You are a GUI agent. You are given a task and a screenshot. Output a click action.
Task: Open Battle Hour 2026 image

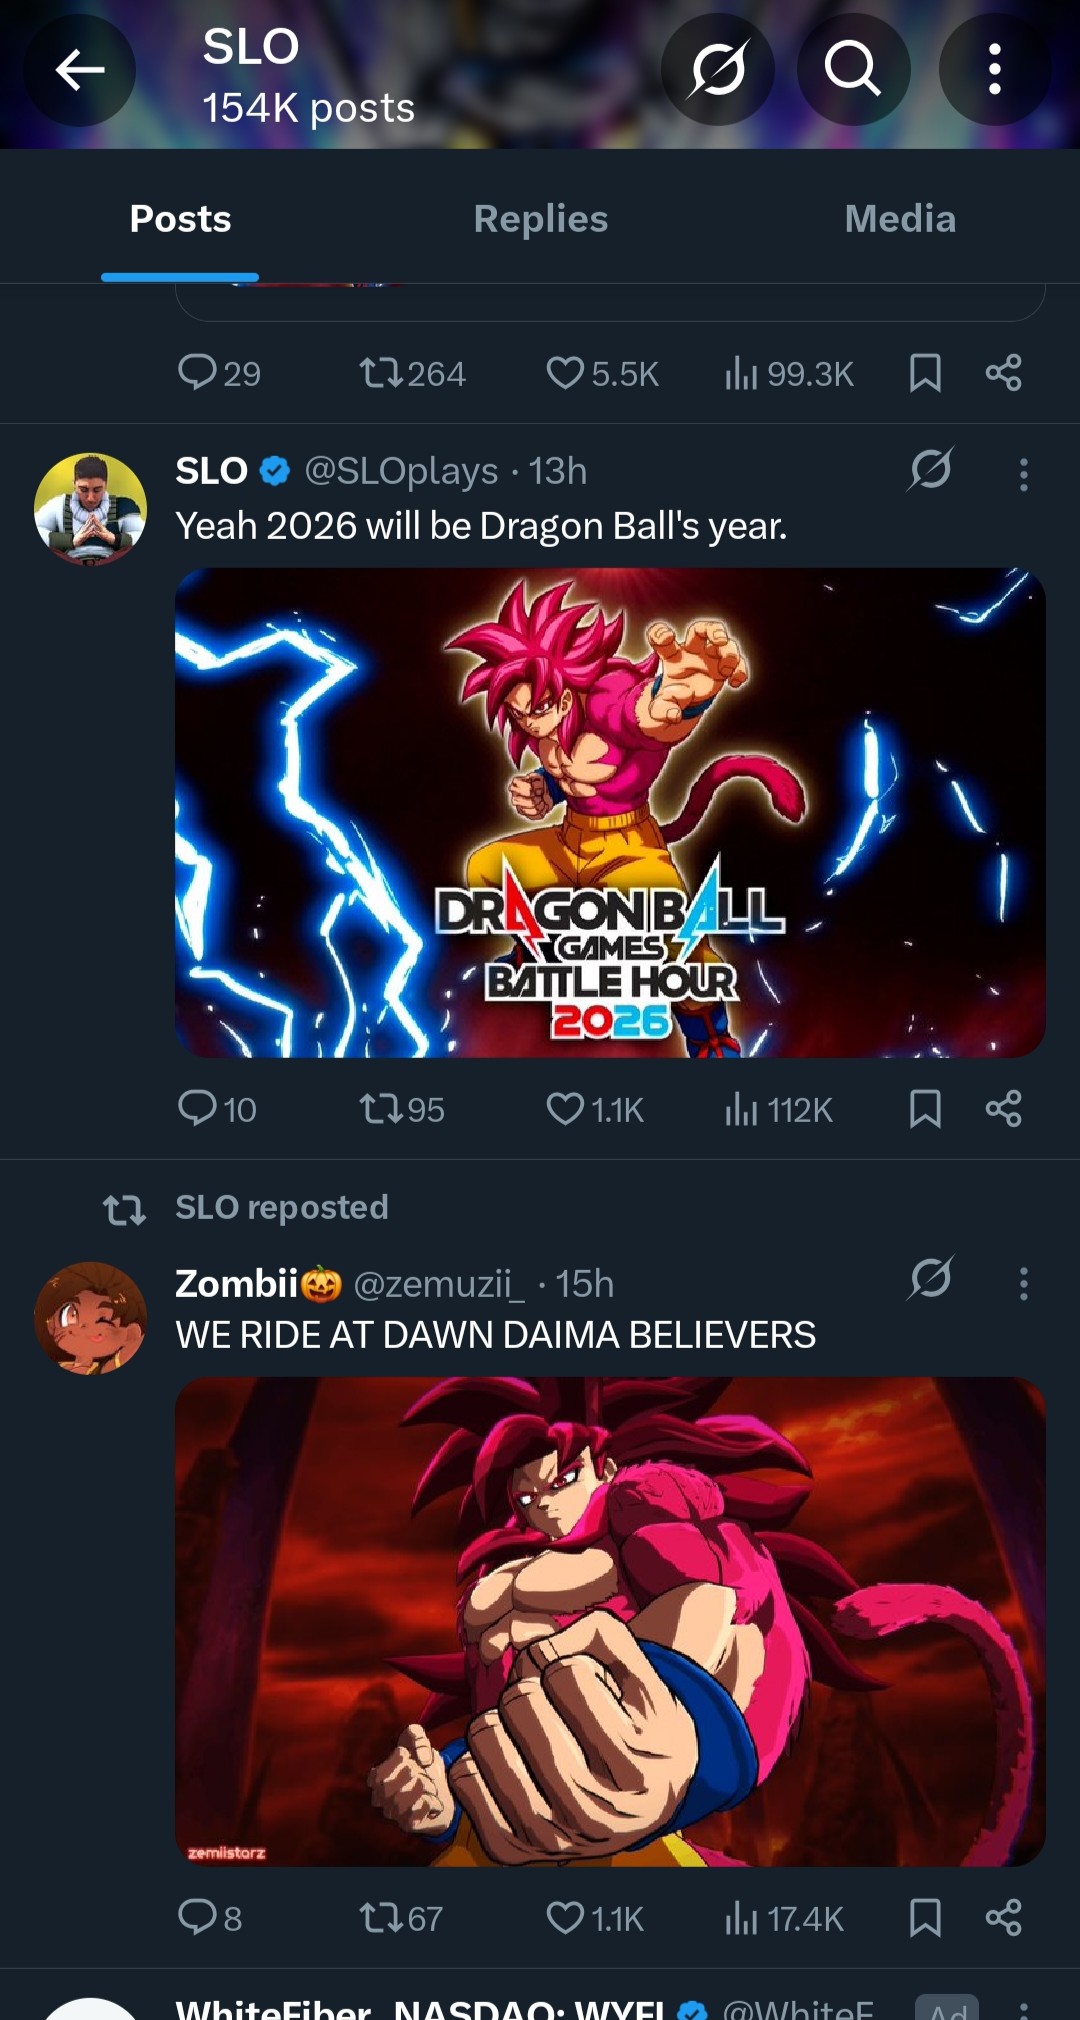pyautogui.click(x=610, y=812)
